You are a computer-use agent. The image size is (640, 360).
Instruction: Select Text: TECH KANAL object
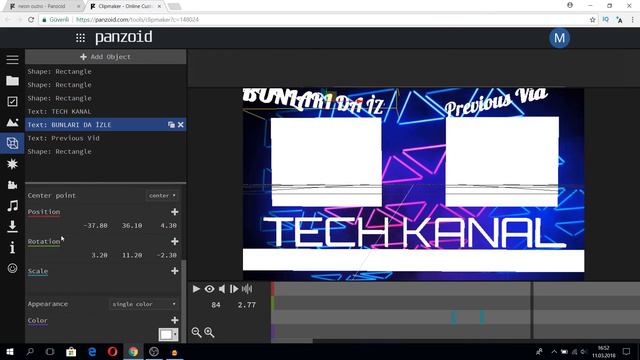pos(105,111)
